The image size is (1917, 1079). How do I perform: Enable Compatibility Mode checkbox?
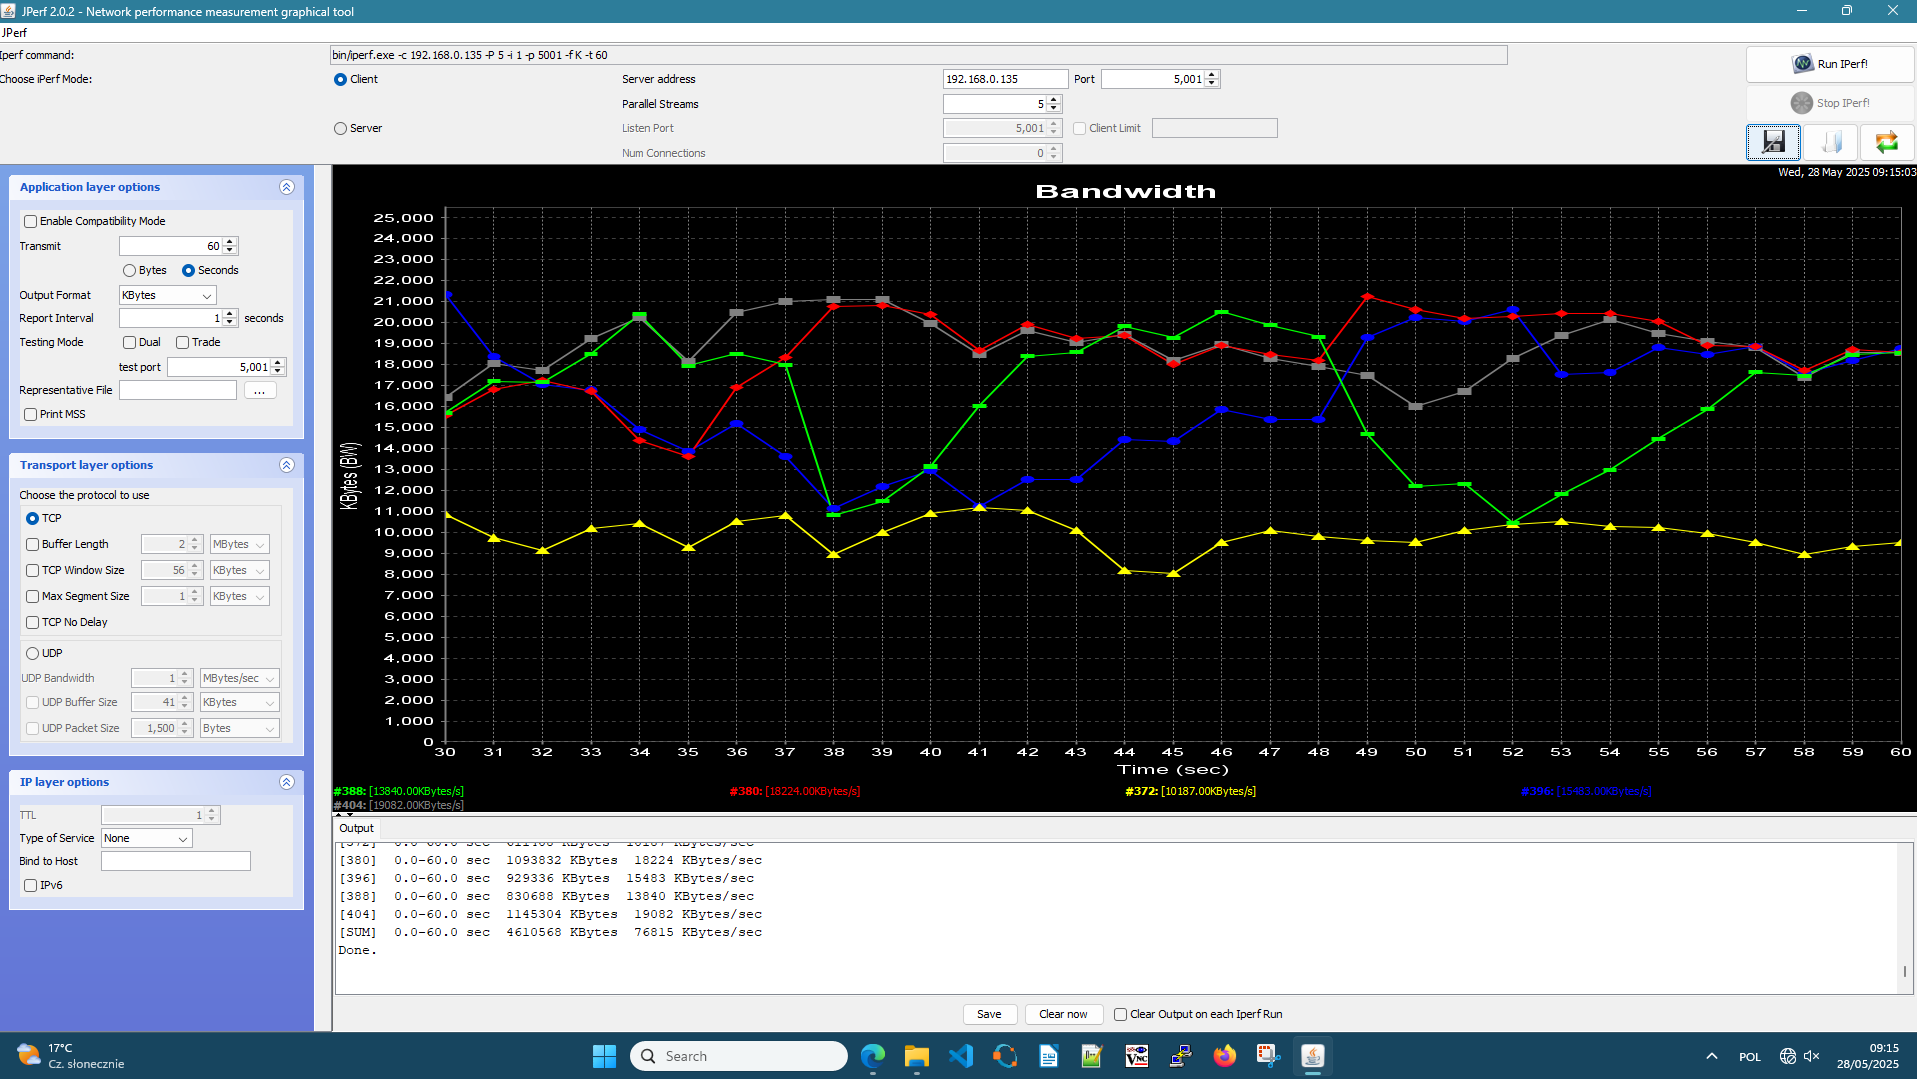tap(31, 221)
